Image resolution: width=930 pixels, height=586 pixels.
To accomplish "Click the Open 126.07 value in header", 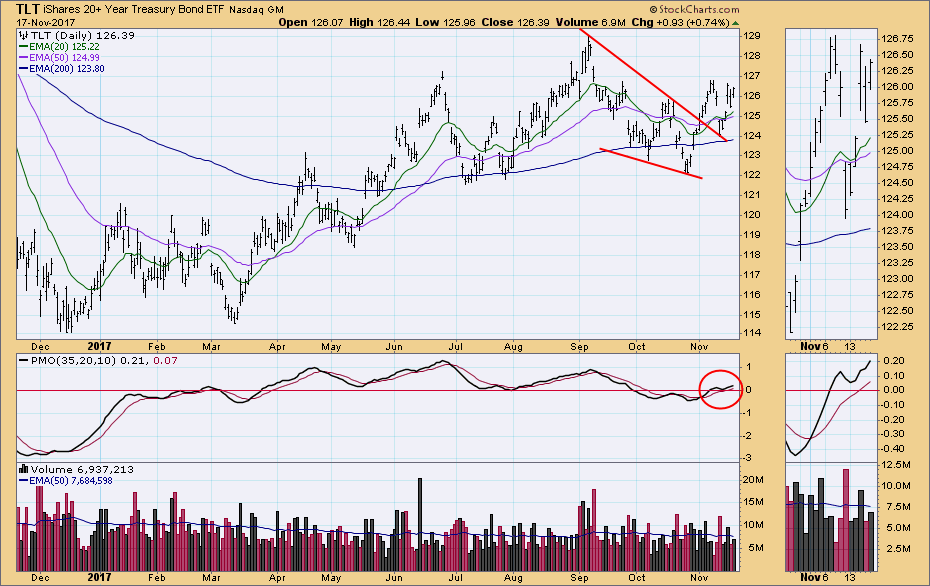I will click(x=311, y=23).
